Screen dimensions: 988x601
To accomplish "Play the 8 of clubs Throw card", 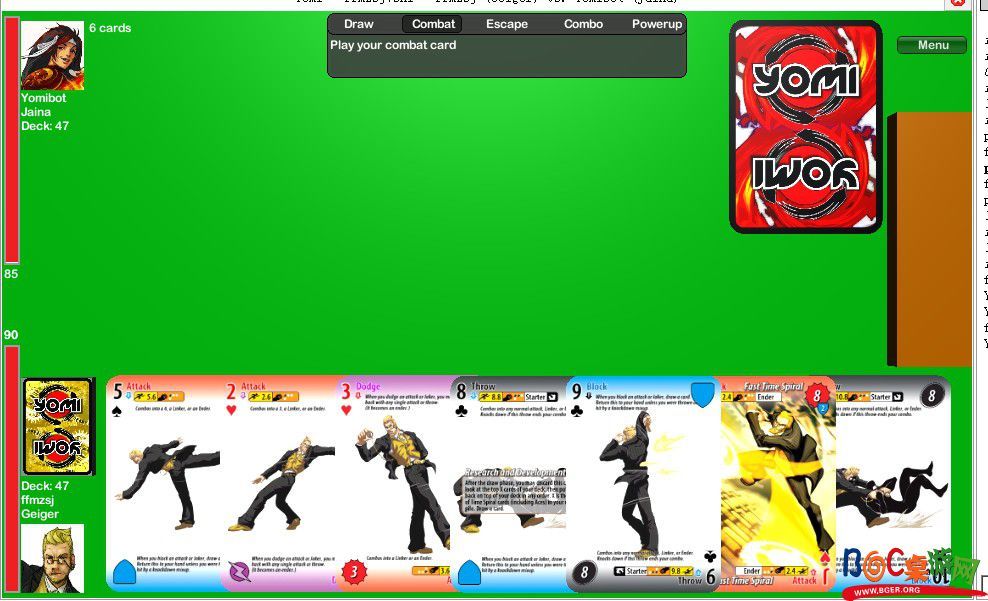I will click(x=509, y=483).
